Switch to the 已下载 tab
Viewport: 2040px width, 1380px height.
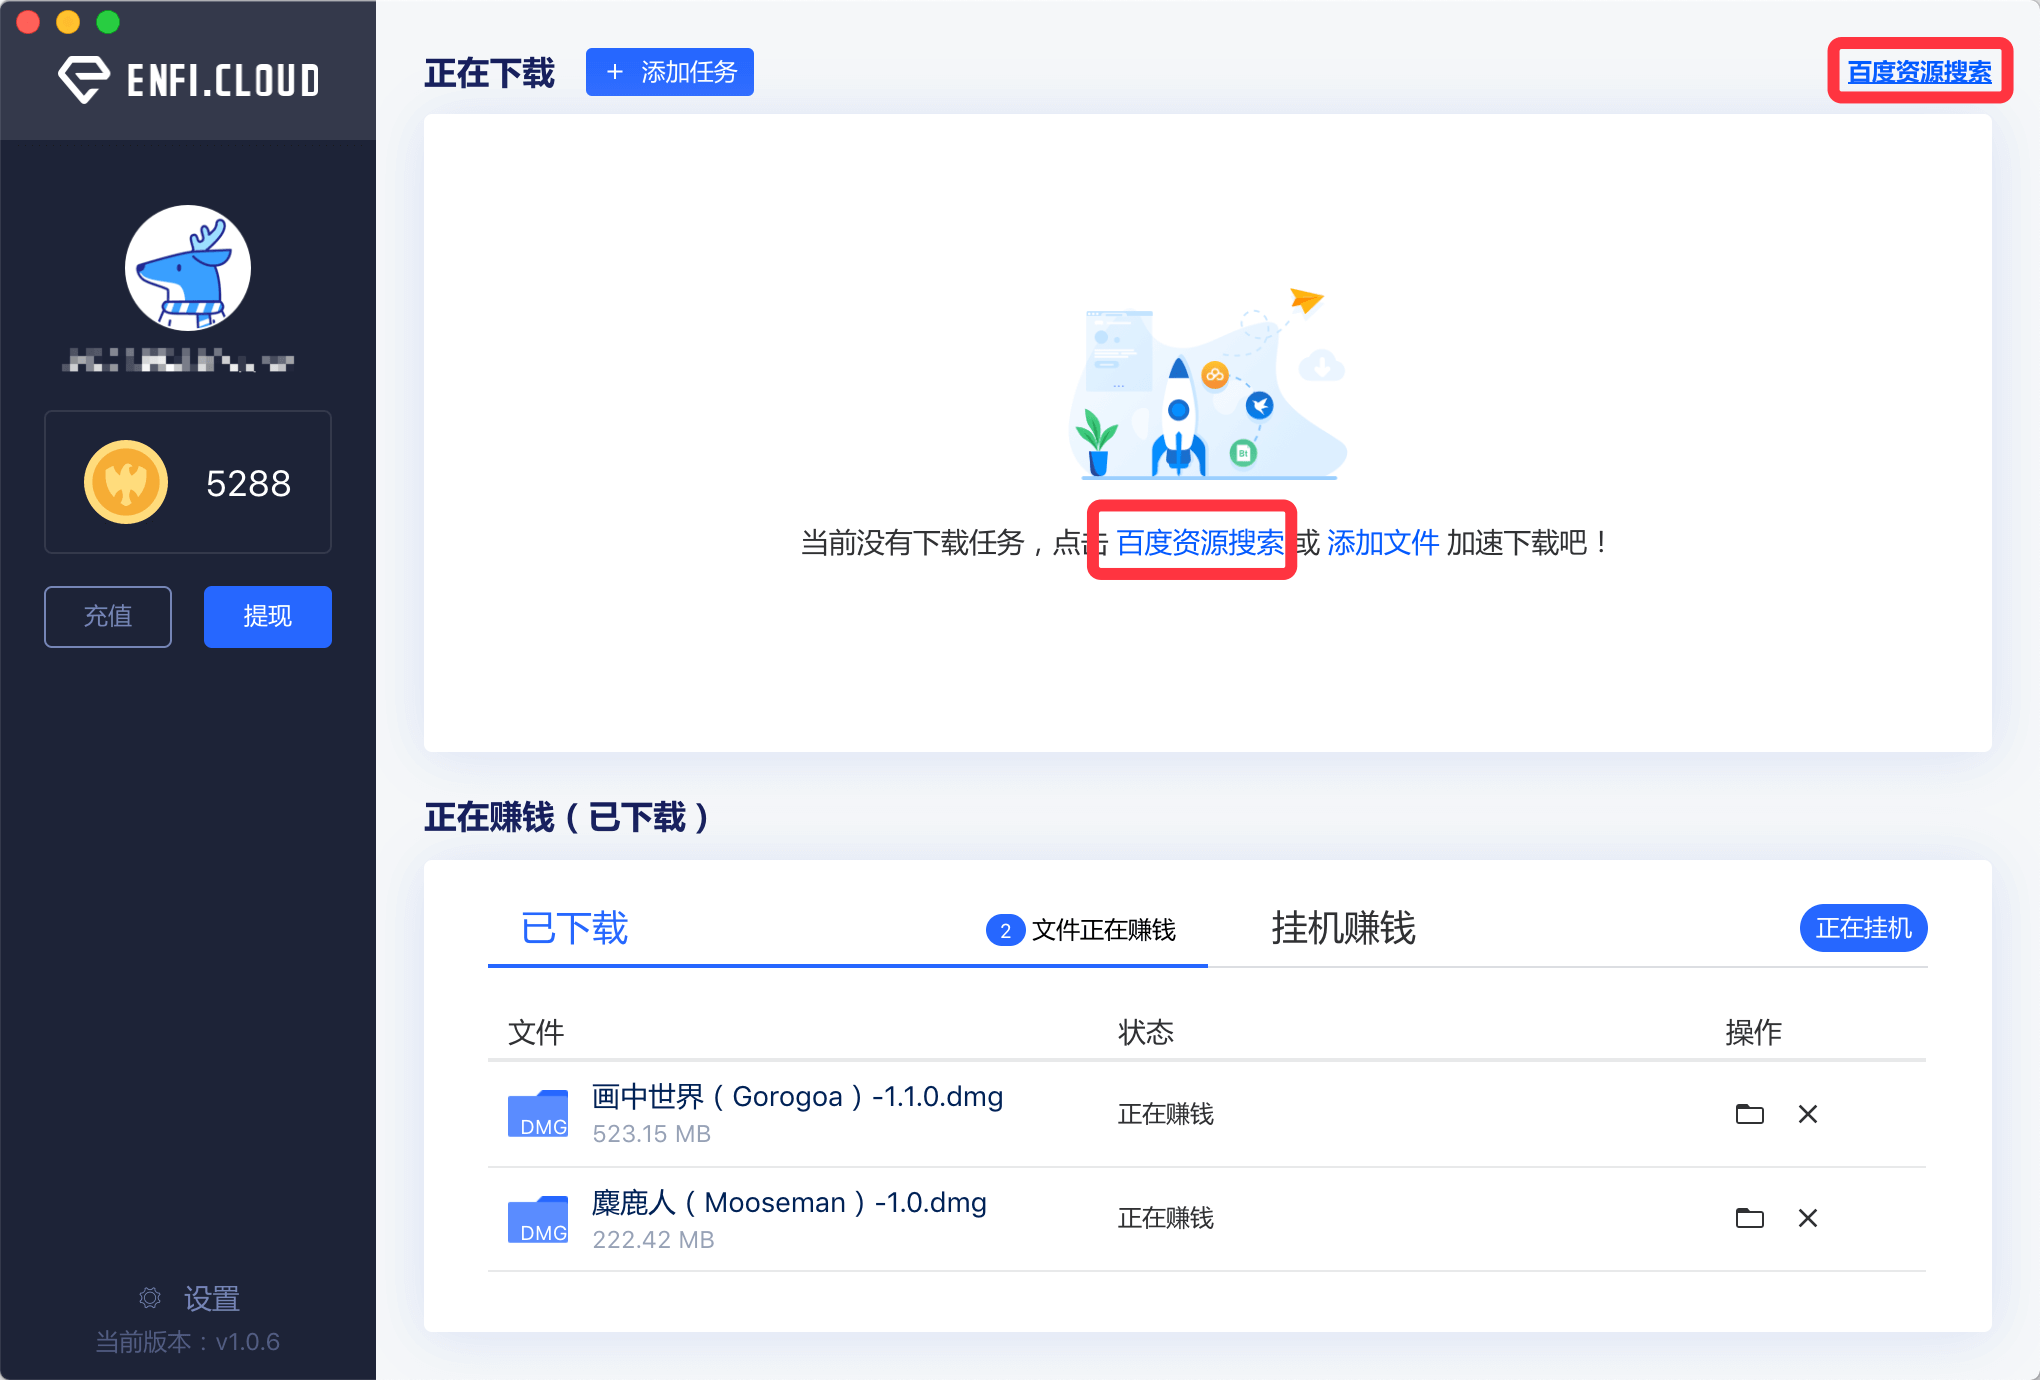(x=575, y=928)
